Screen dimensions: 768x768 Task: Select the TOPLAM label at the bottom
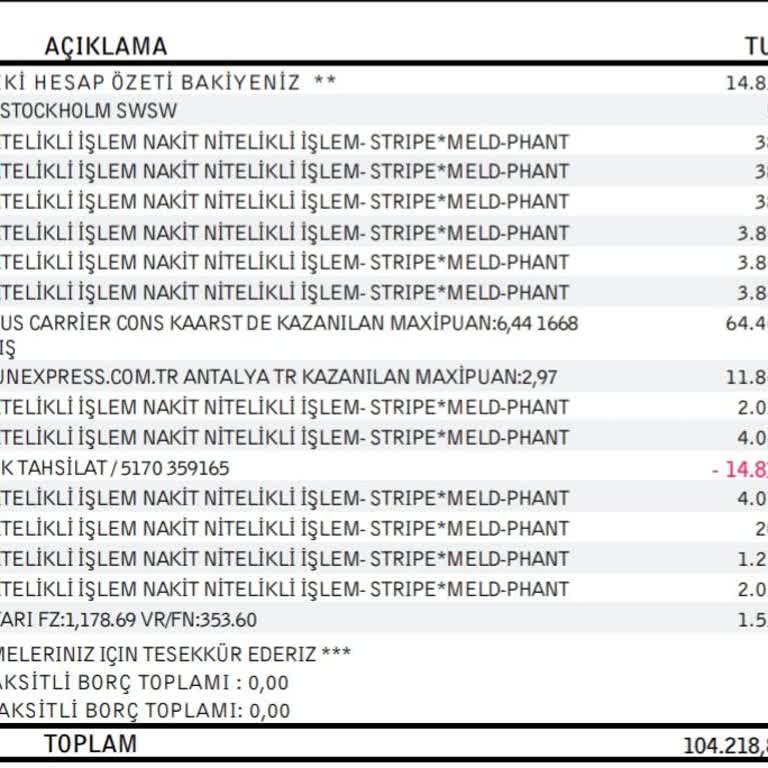(91, 744)
